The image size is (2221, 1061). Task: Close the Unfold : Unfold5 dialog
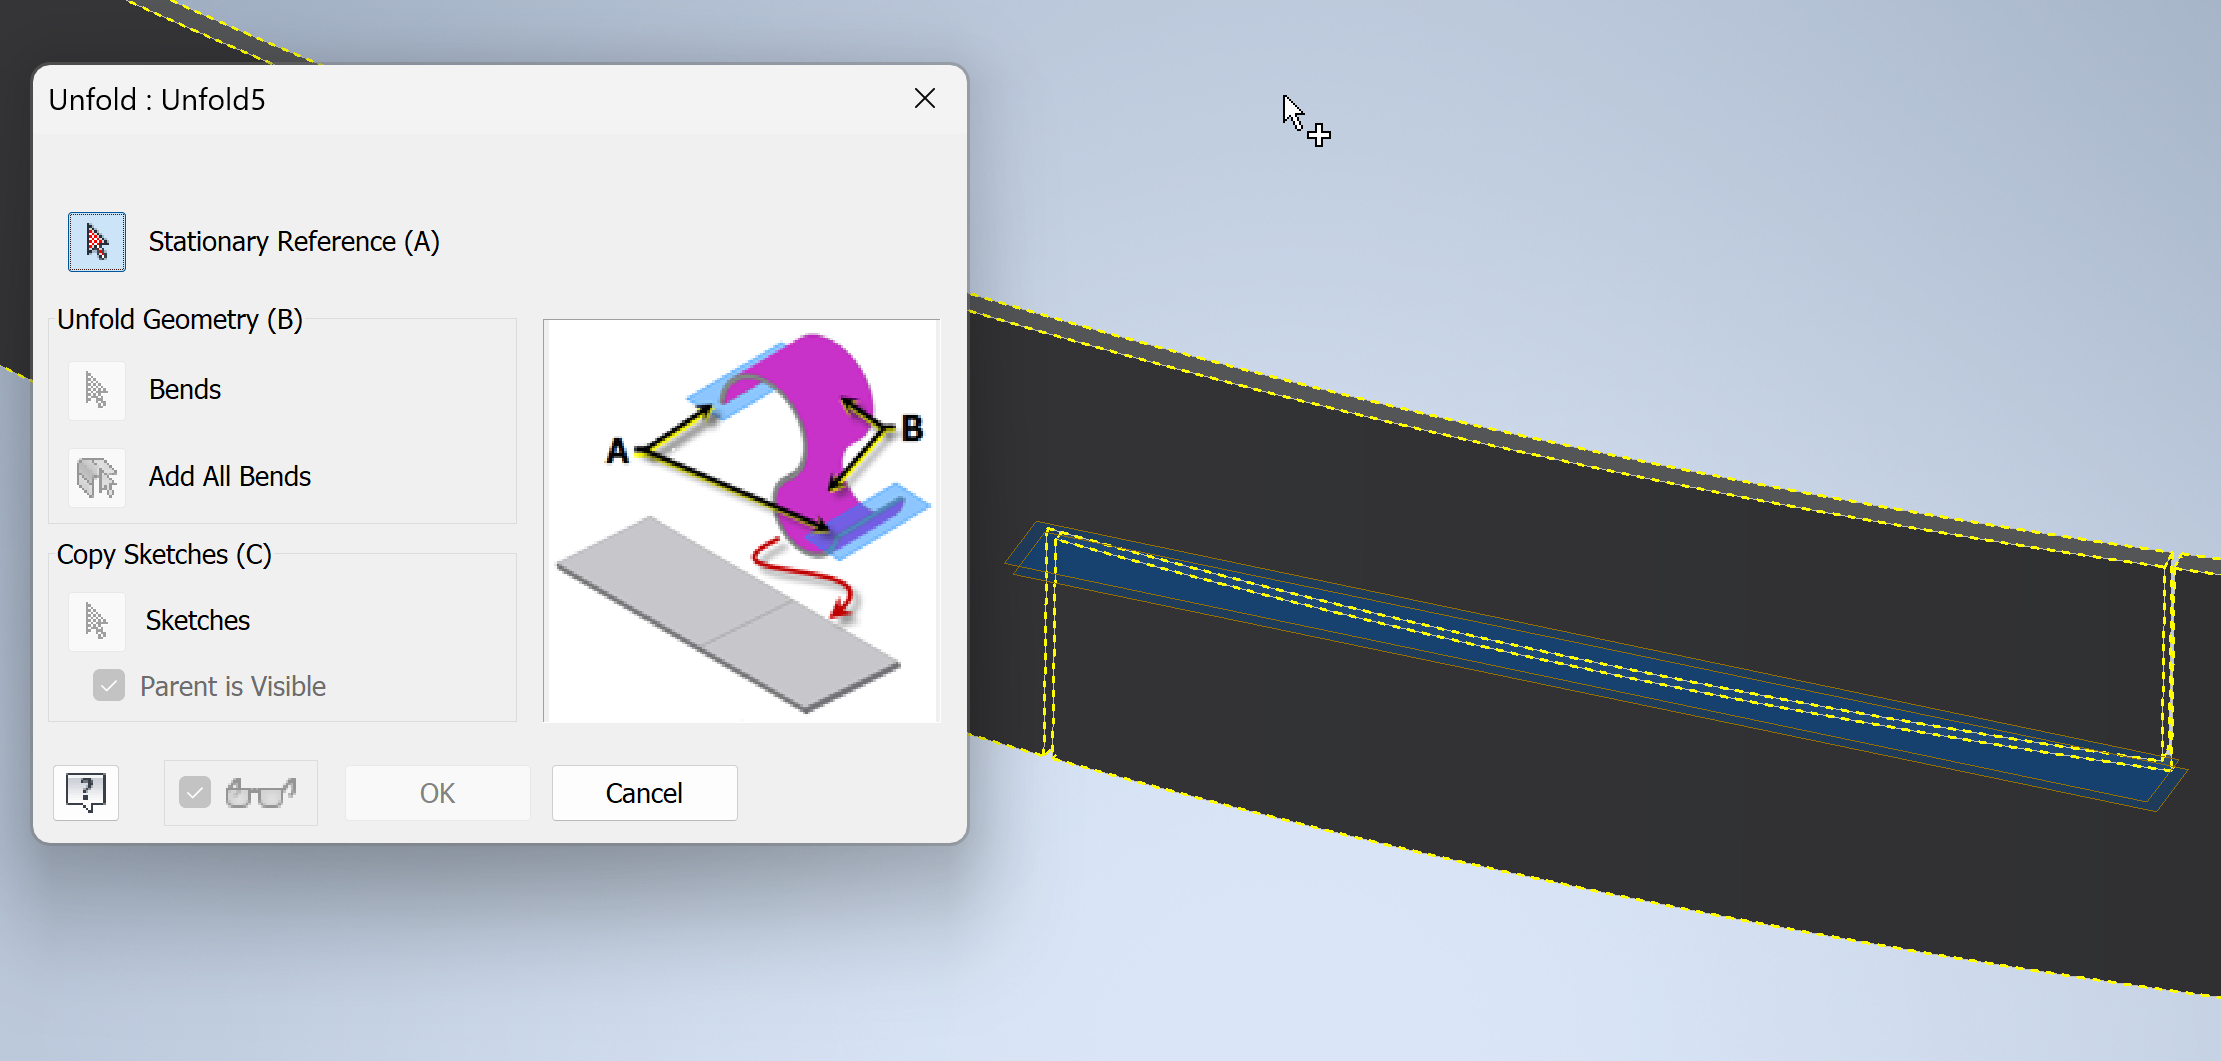(923, 98)
